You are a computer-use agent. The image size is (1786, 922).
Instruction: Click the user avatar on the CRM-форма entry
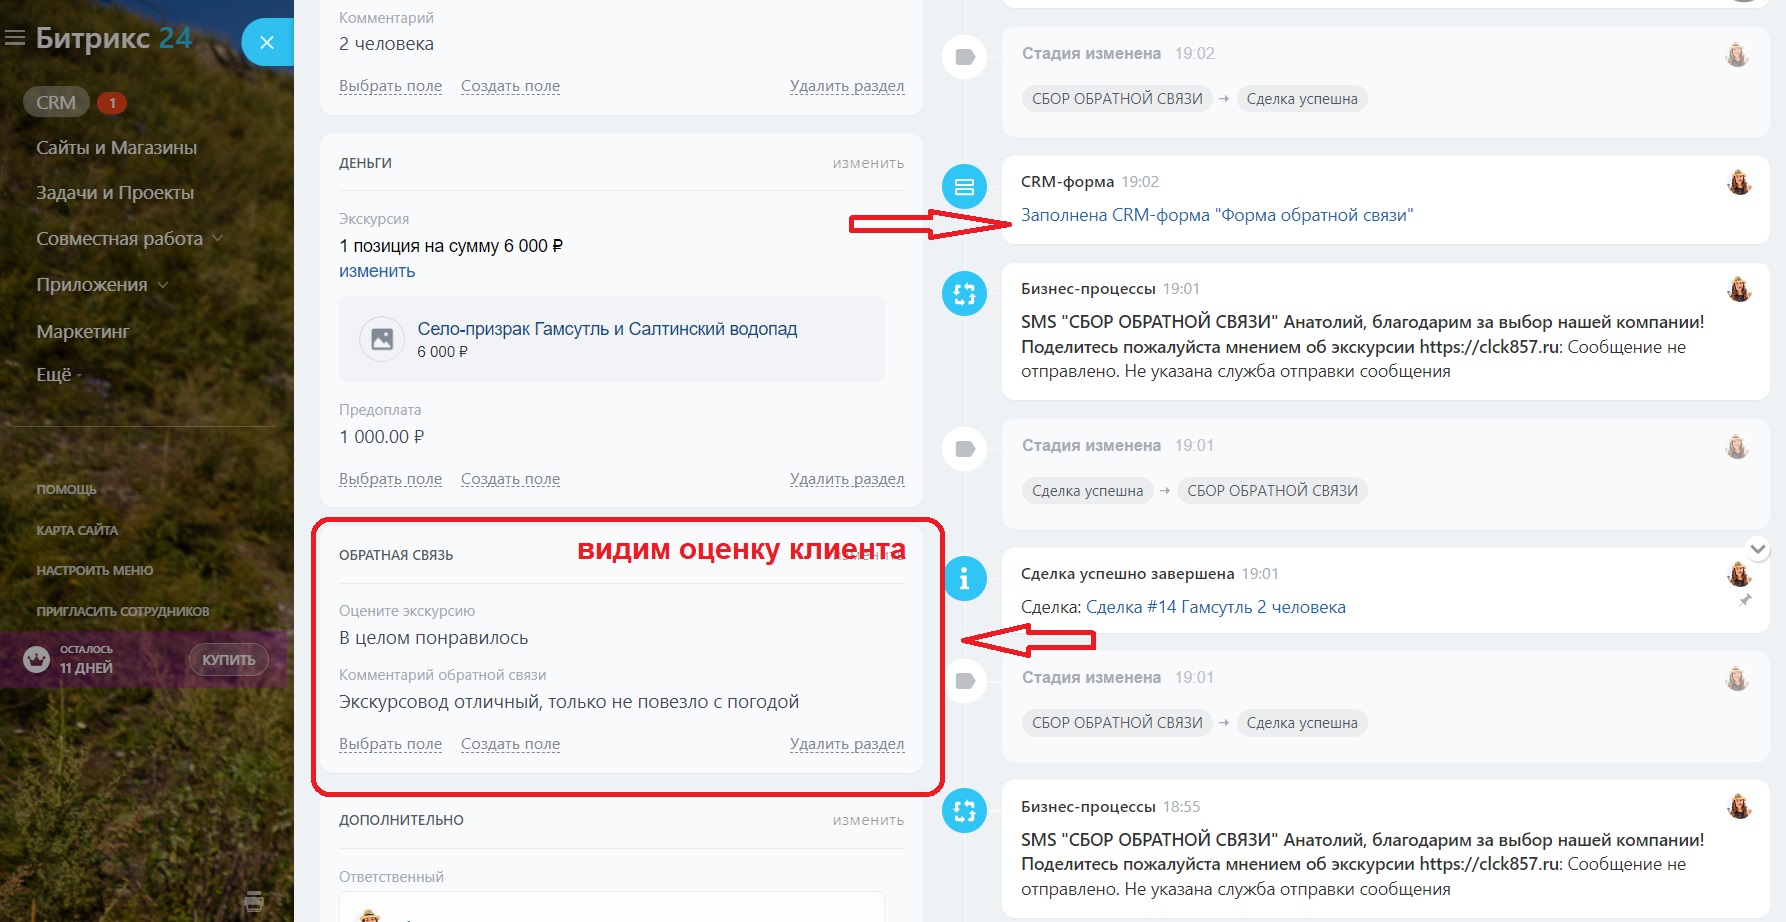pos(1739,183)
